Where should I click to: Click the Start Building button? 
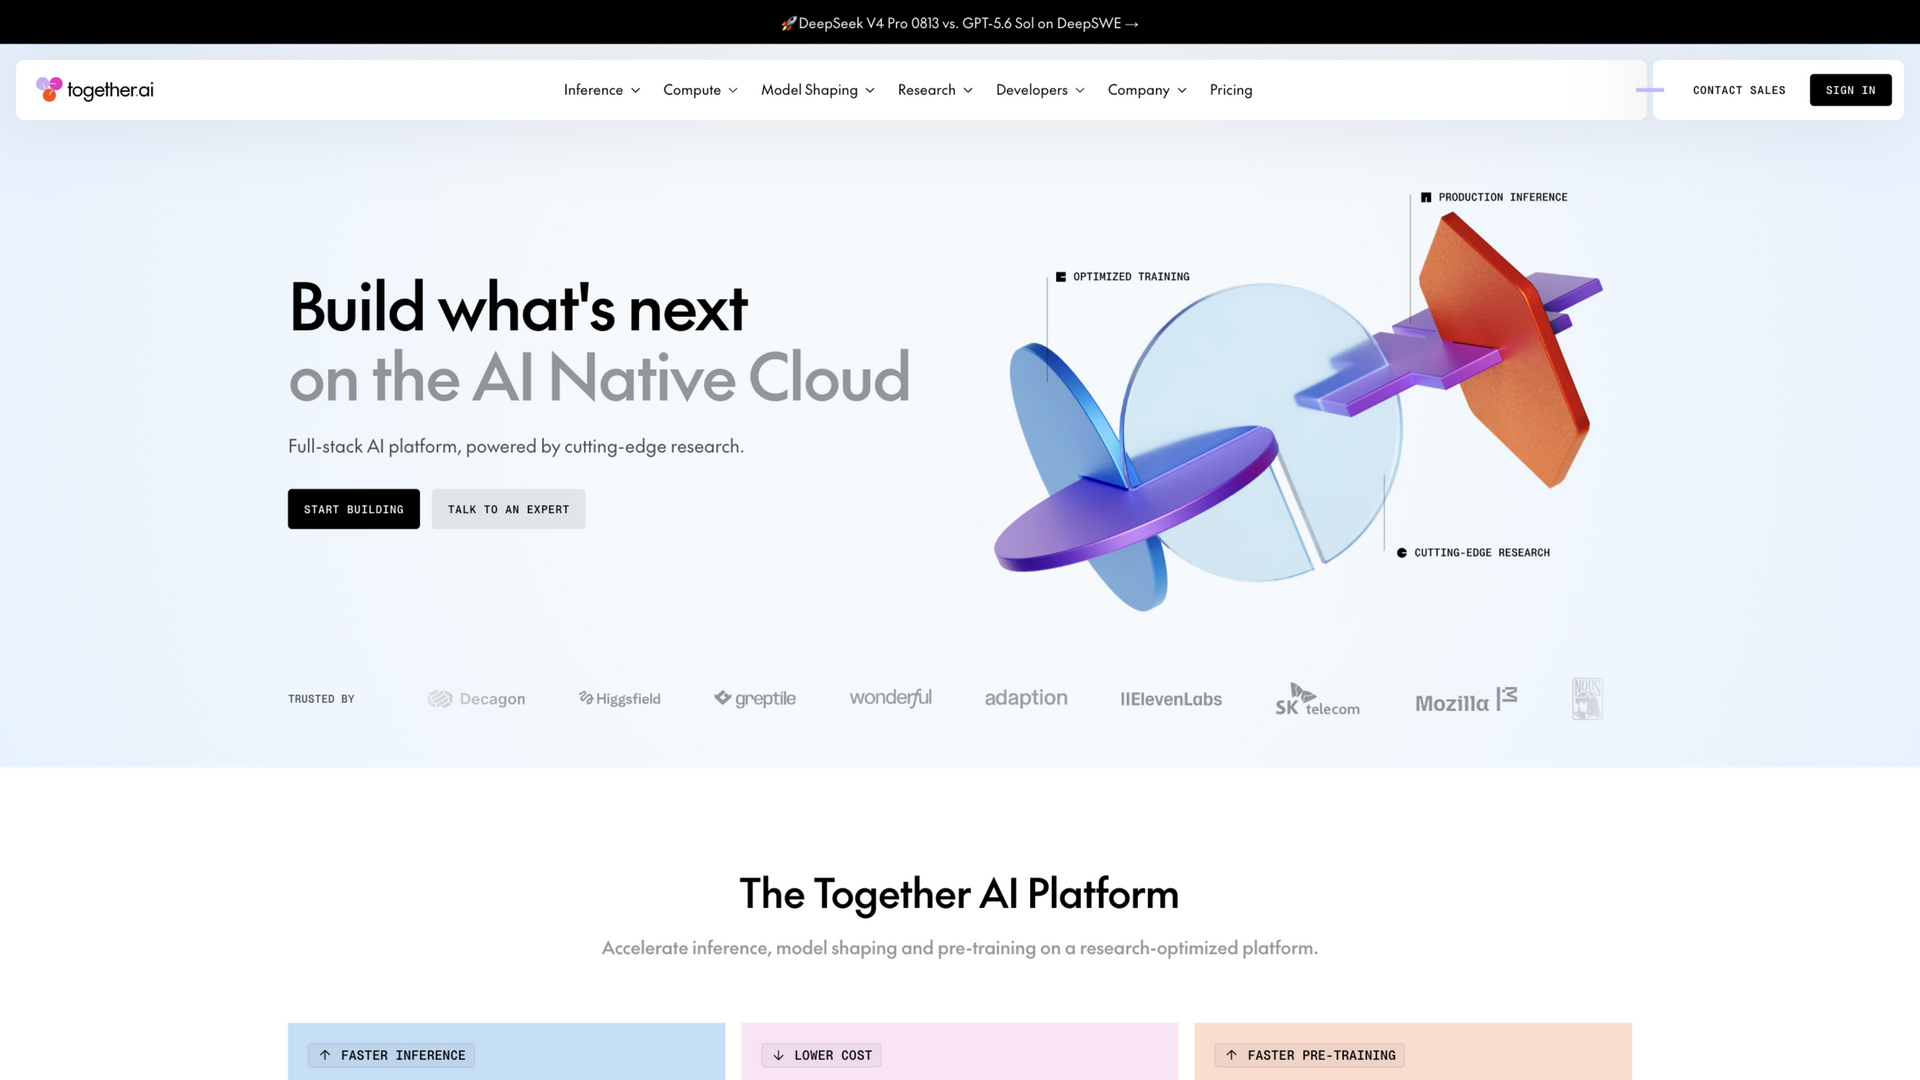tap(354, 509)
